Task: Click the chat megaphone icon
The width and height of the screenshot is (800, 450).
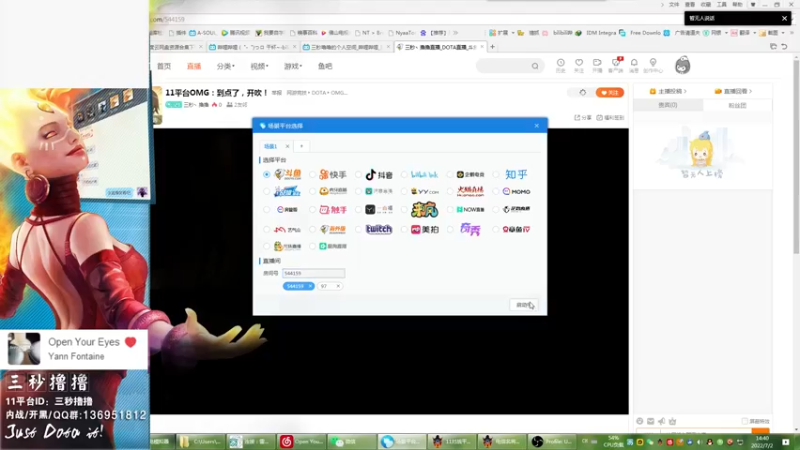Action: tap(661, 421)
